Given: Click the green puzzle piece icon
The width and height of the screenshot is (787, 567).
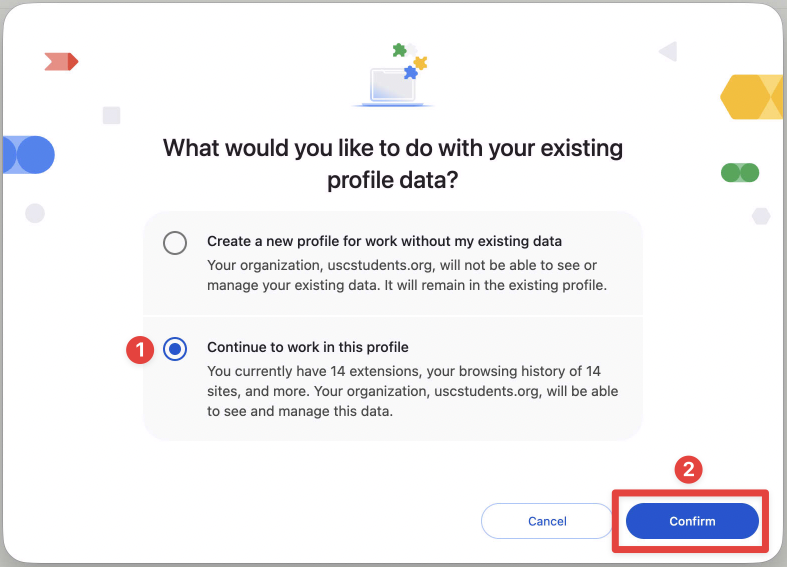Looking at the screenshot, I should pos(399,48).
